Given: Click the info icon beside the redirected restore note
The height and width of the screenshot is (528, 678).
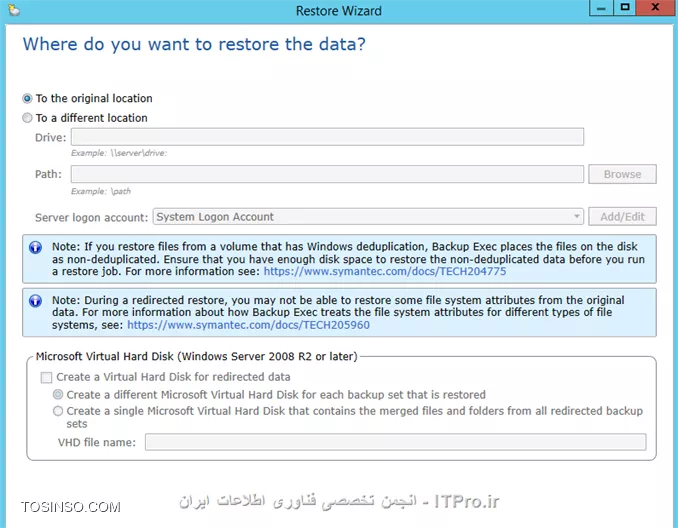Looking at the screenshot, I should click(x=35, y=301).
